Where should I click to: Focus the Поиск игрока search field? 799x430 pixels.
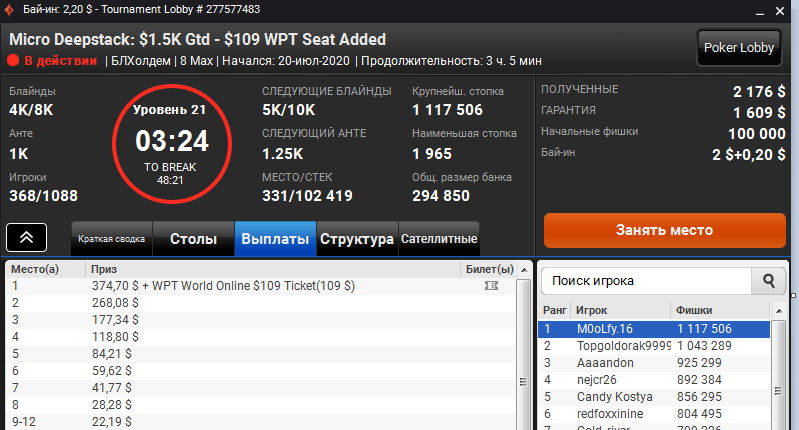647,281
